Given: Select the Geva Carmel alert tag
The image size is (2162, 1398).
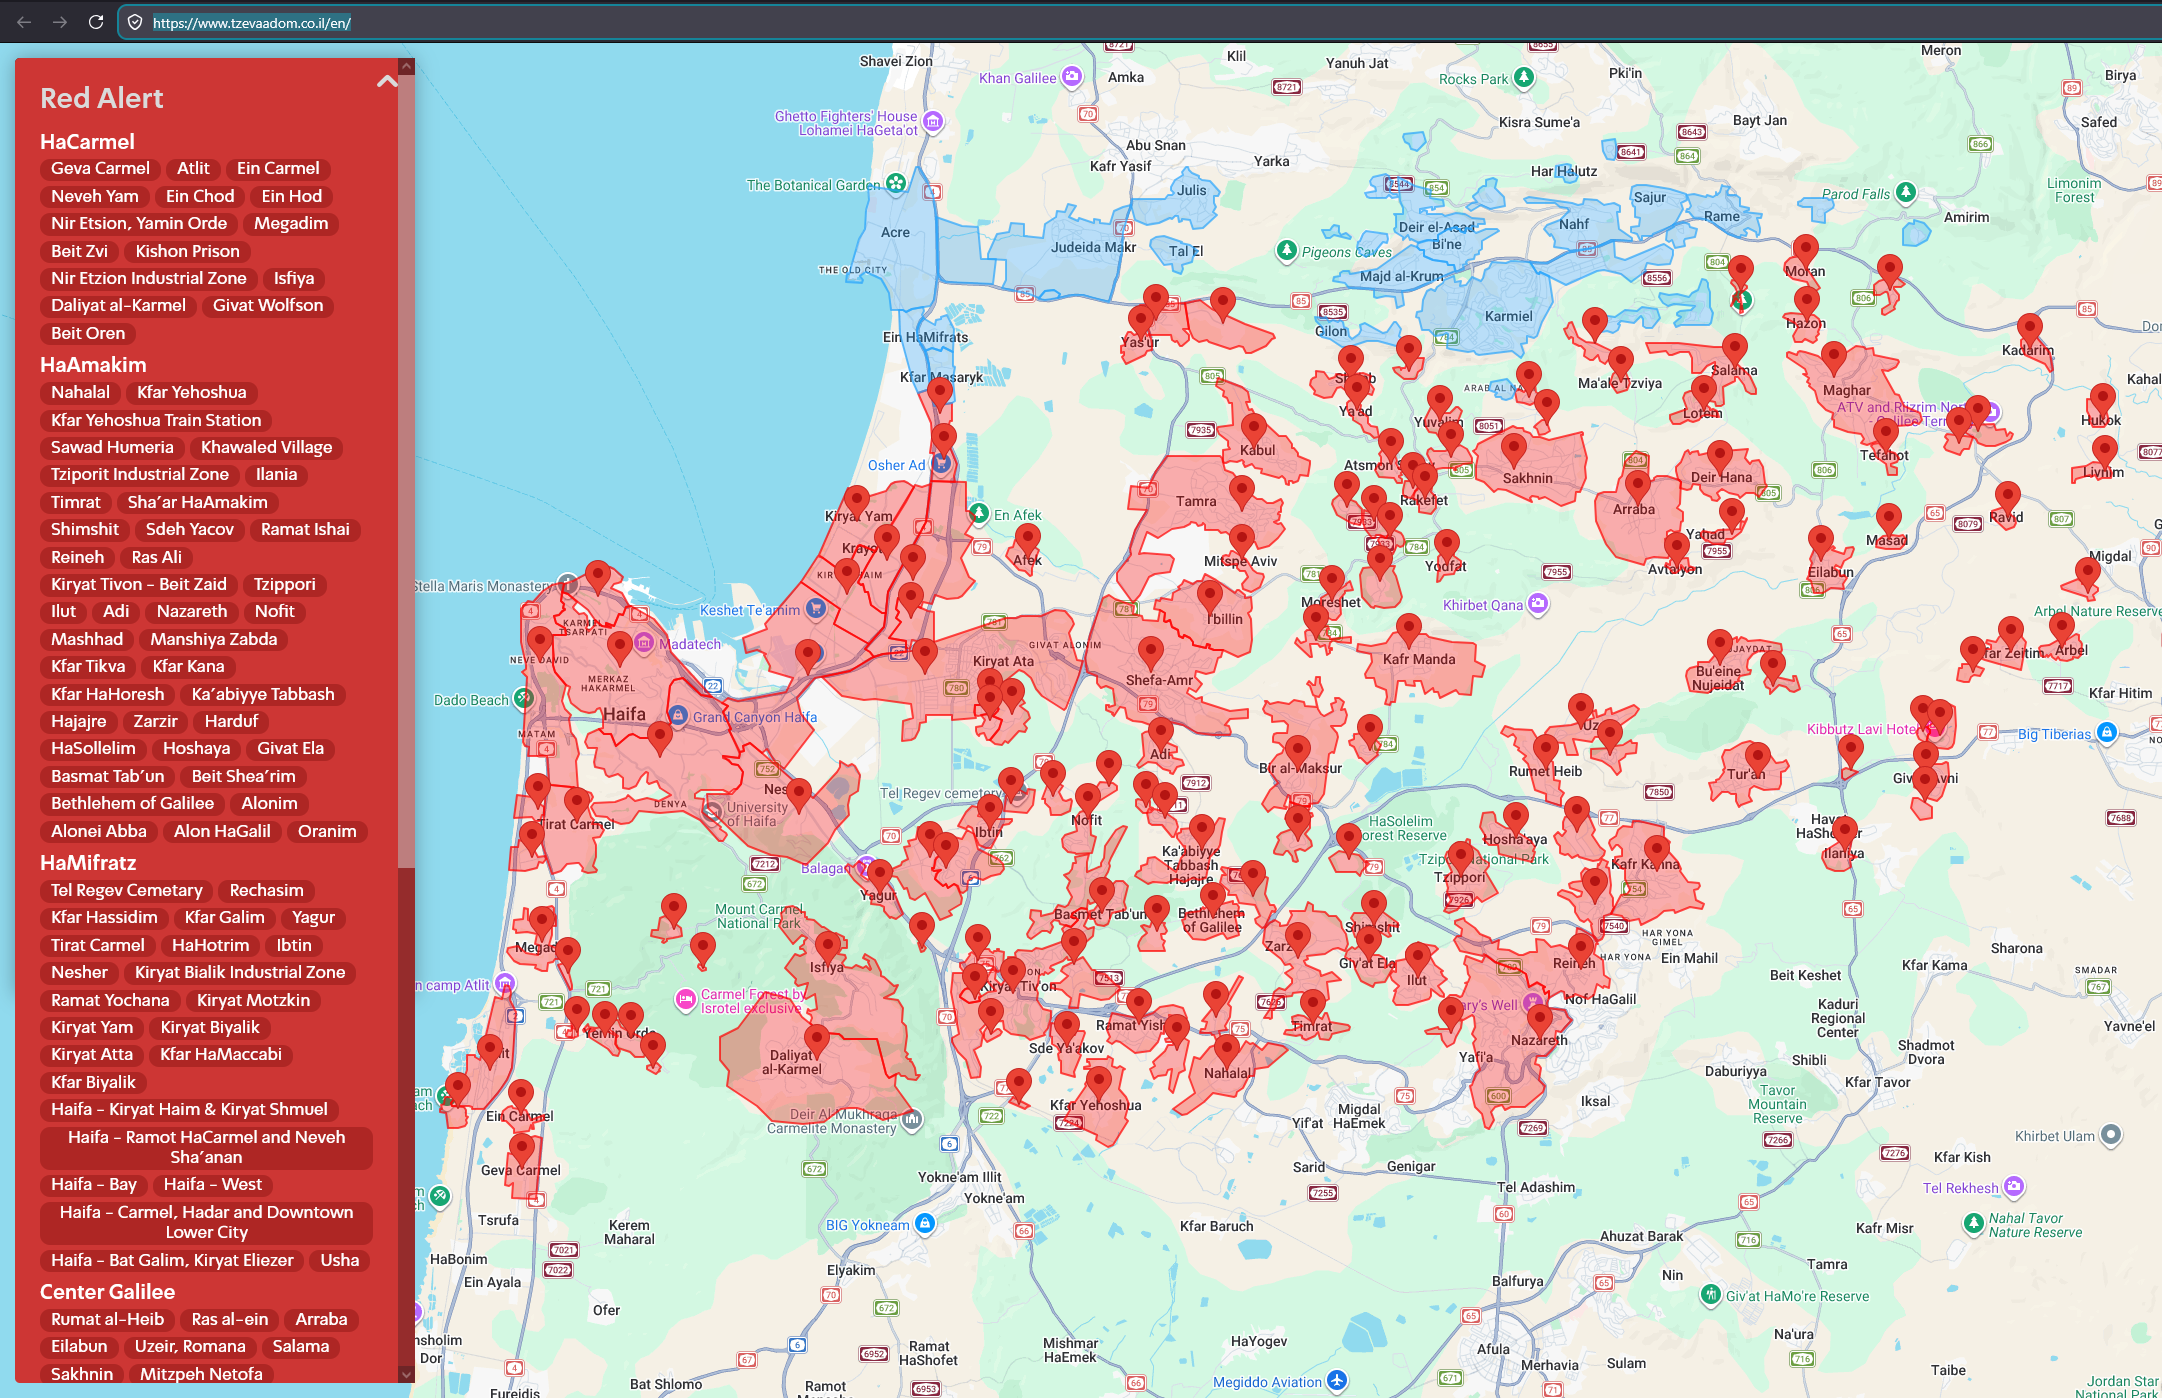Looking at the screenshot, I should (100, 168).
